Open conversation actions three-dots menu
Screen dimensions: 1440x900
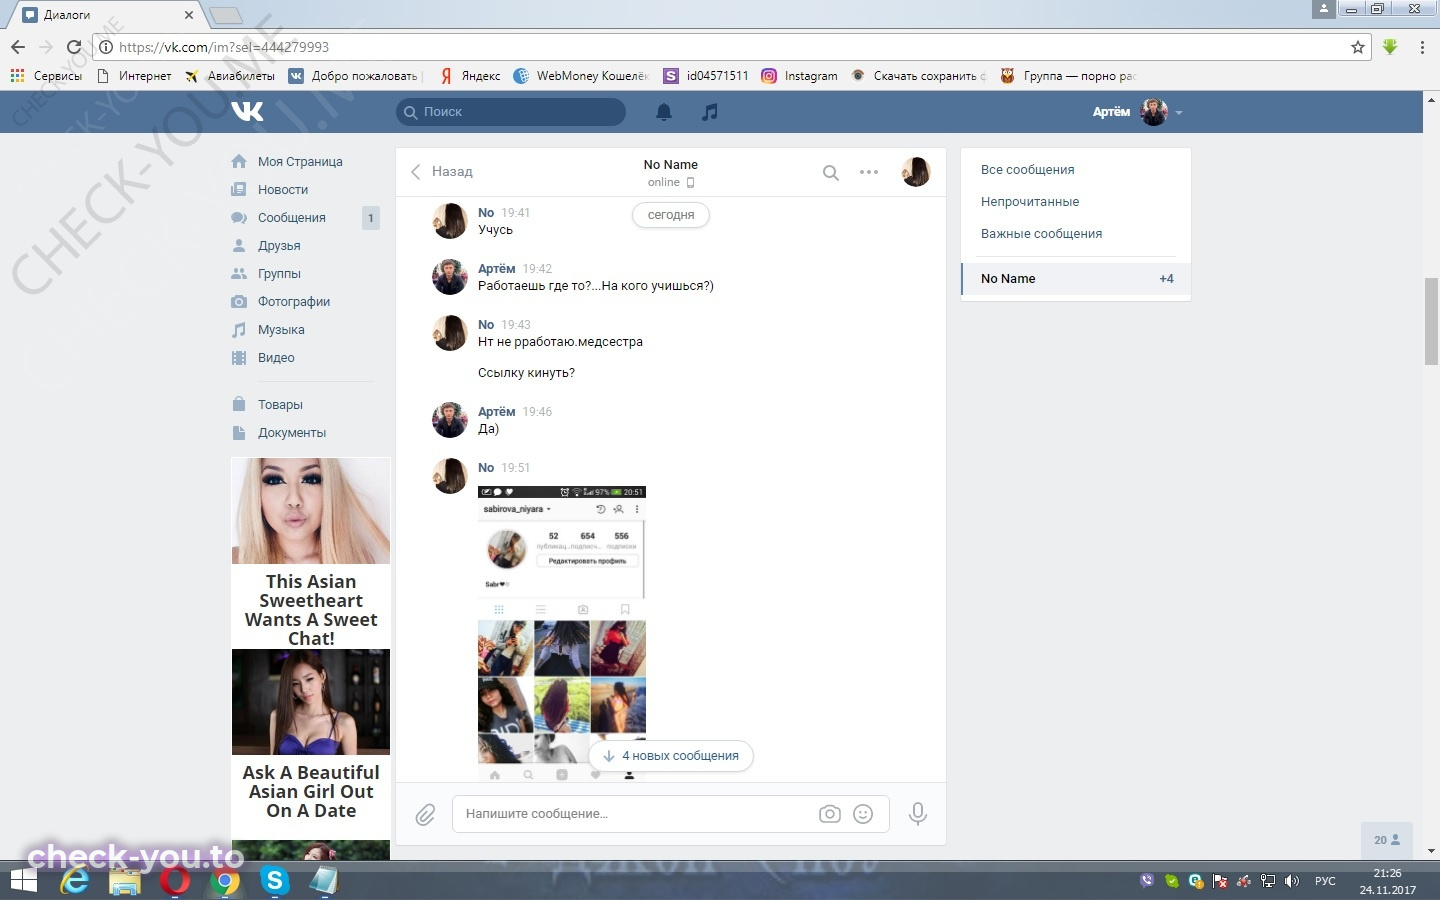pos(869,172)
